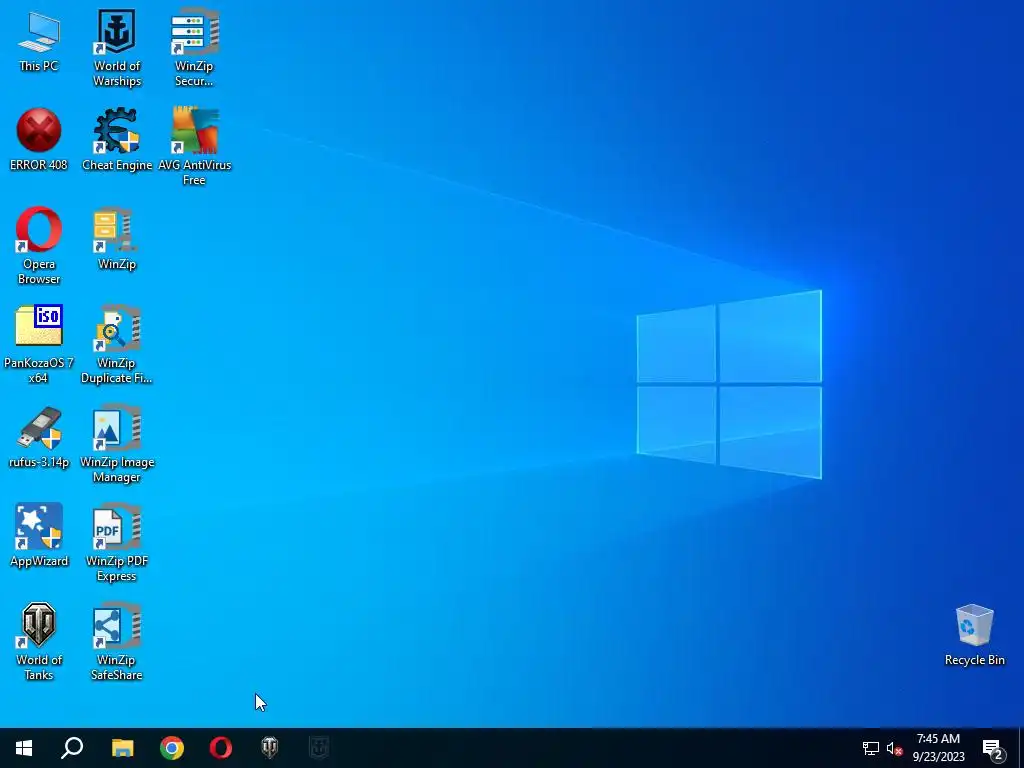The image size is (1024, 768).
Task: Select the Recycle Bin icon
Action: pyautogui.click(x=974, y=635)
